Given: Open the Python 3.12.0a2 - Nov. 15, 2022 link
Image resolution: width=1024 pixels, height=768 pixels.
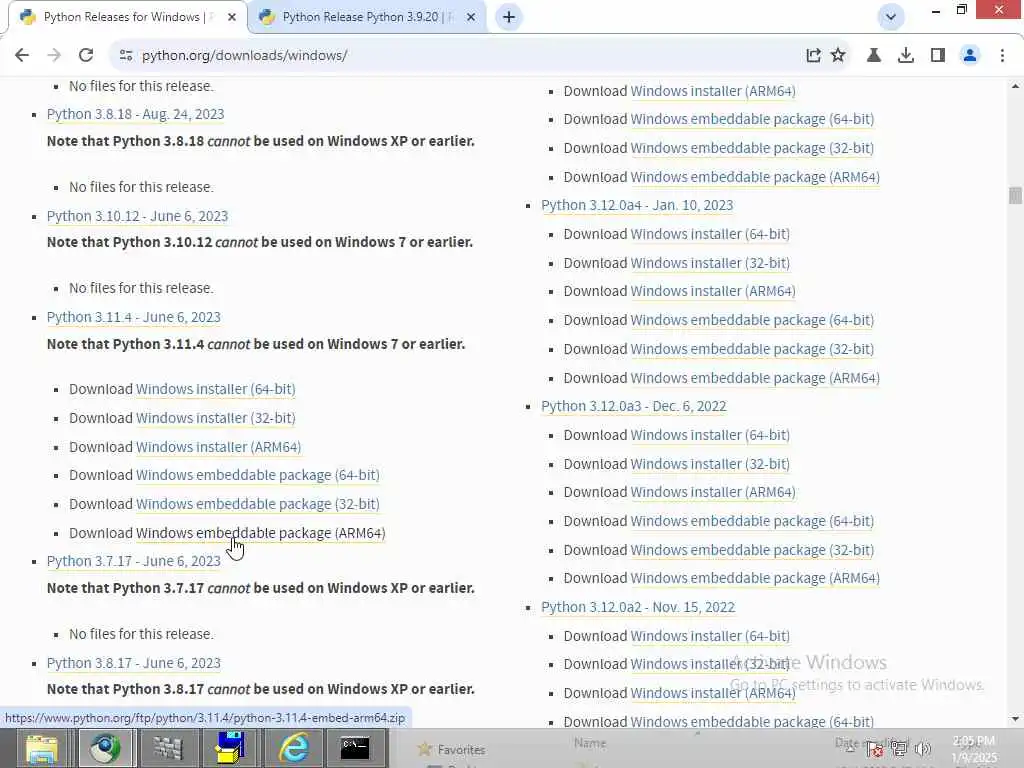Looking at the screenshot, I should click(x=637, y=607).
